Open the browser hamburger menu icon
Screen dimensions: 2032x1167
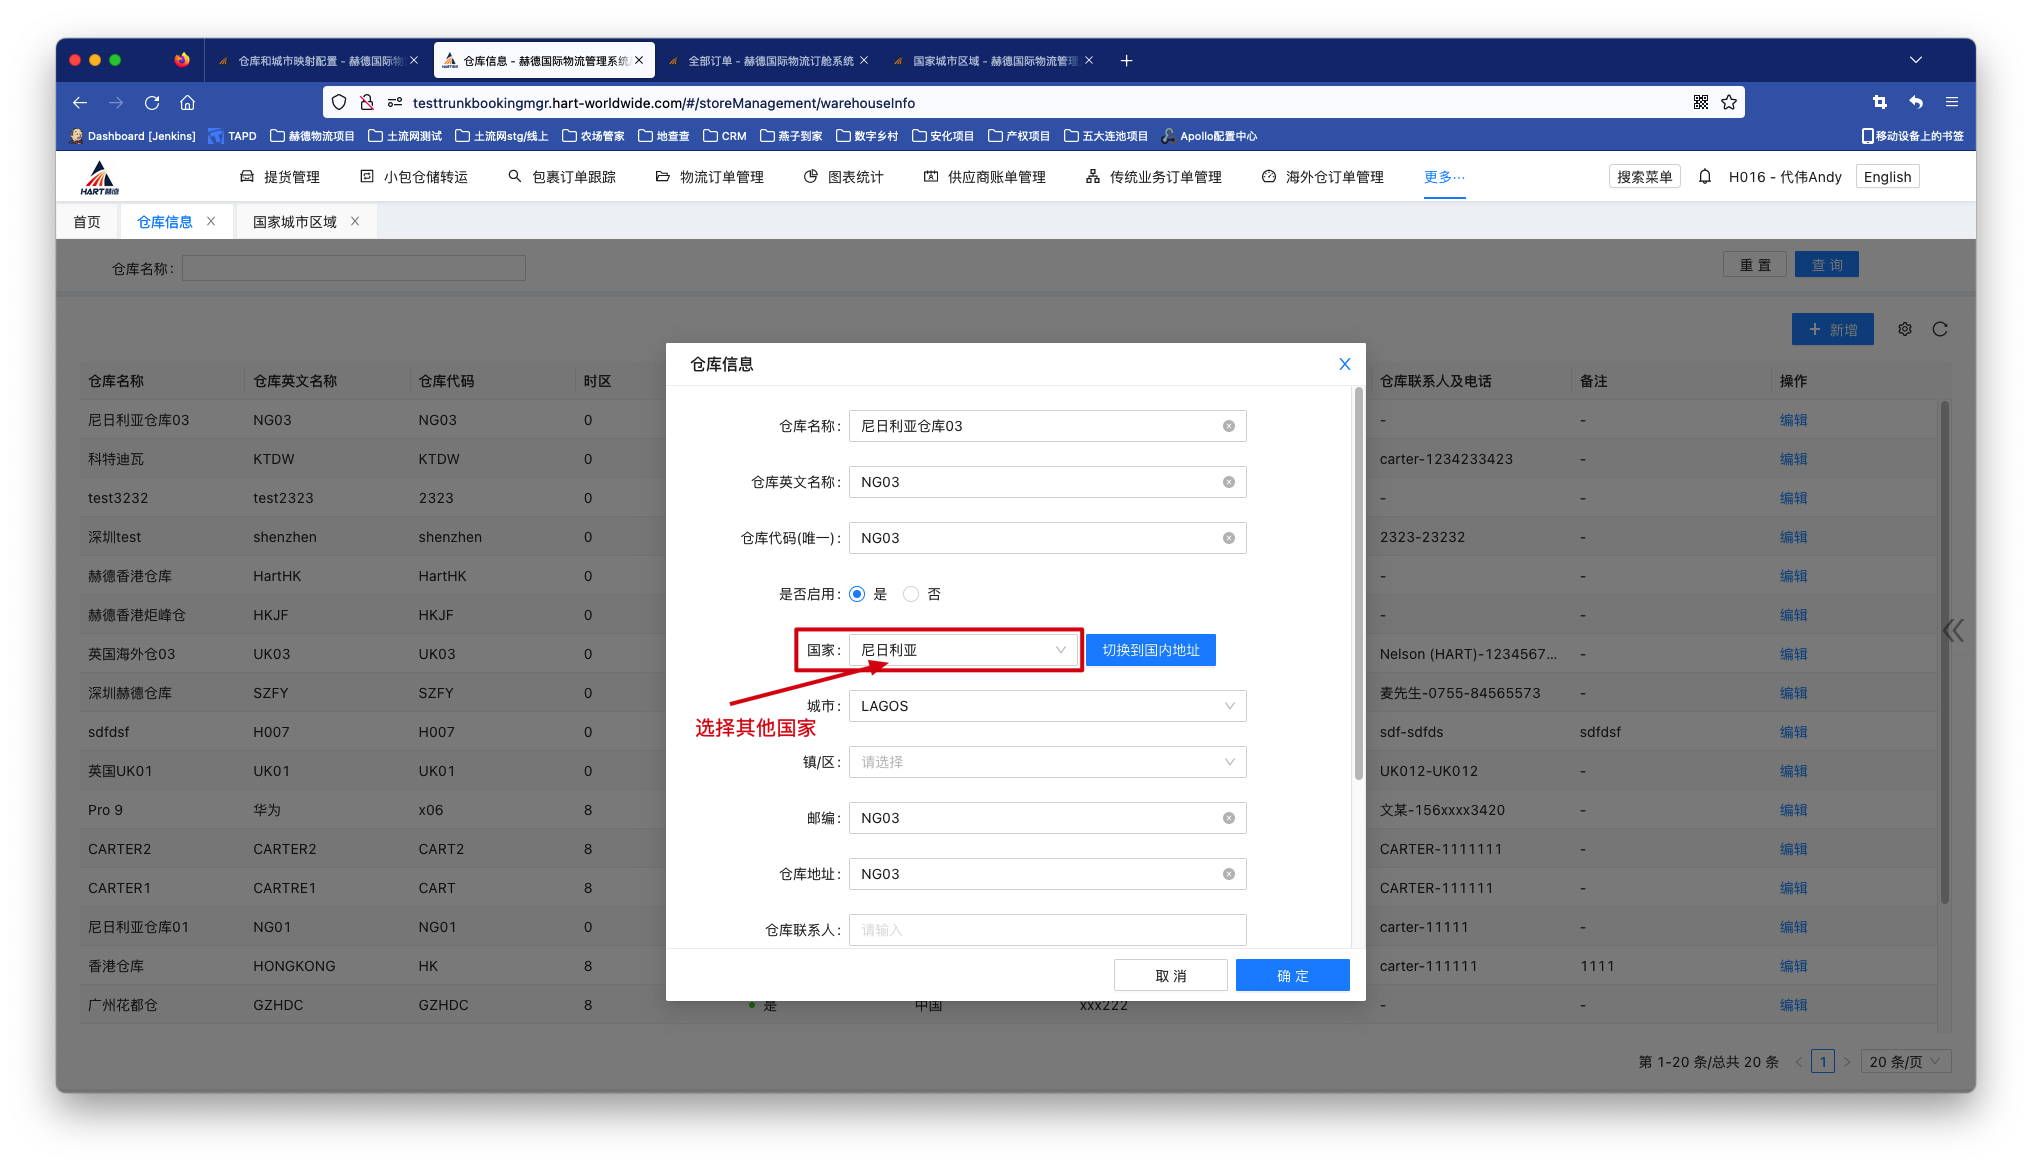1951,103
